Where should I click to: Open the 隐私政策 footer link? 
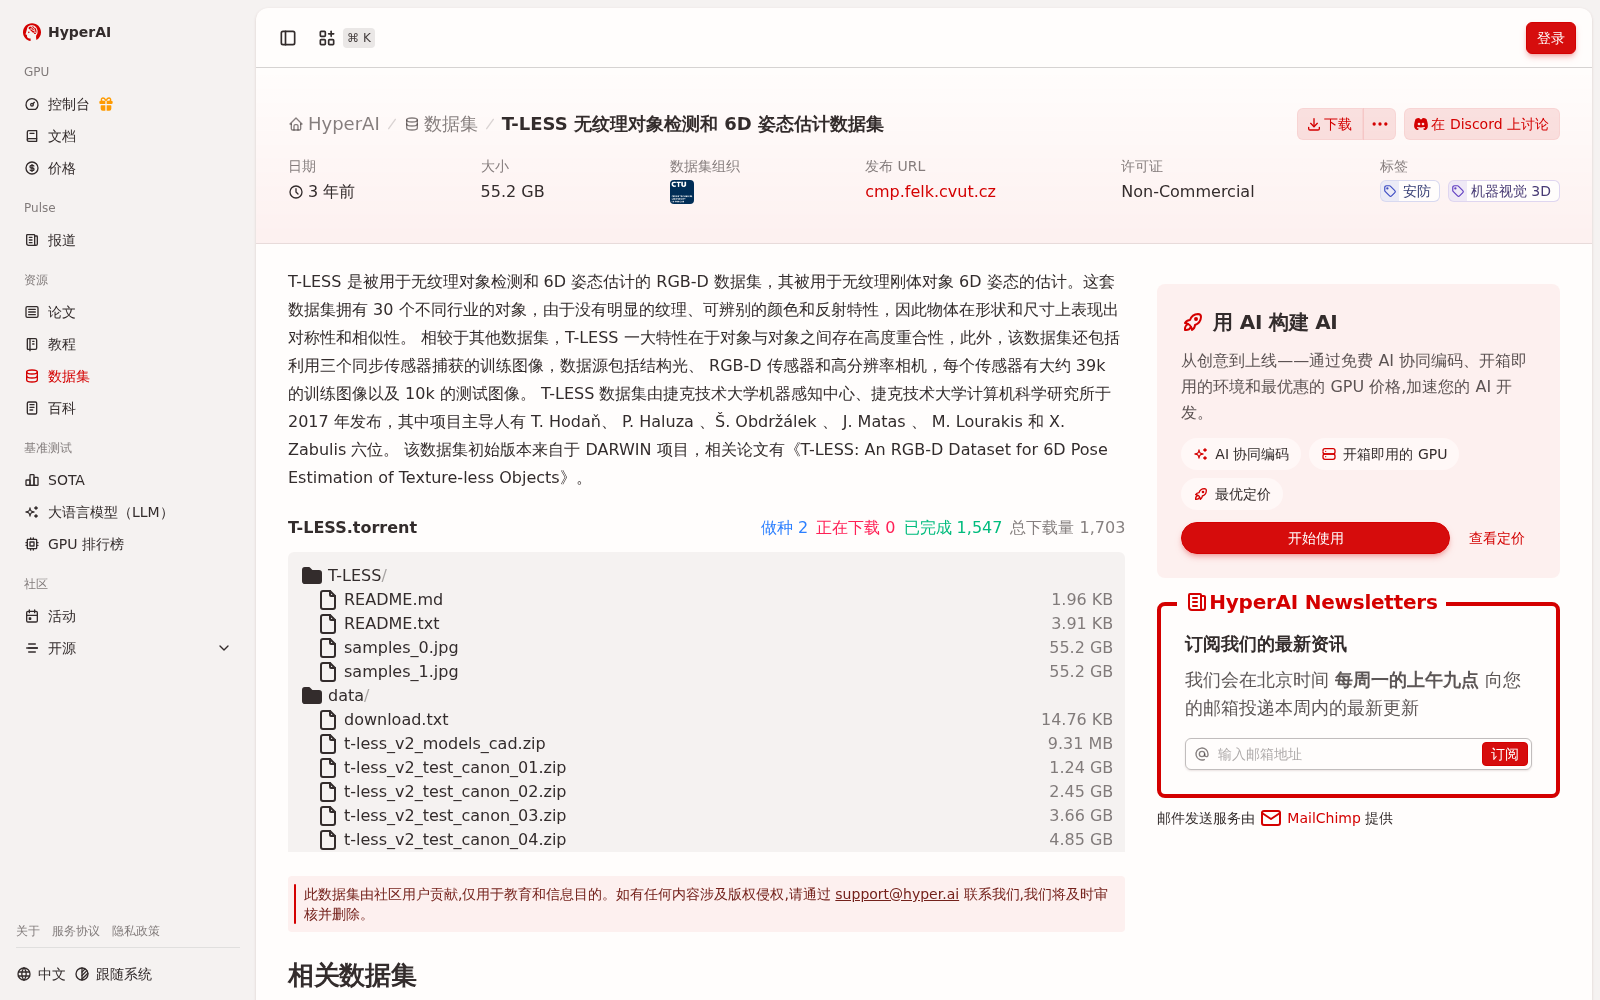click(136, 931)
